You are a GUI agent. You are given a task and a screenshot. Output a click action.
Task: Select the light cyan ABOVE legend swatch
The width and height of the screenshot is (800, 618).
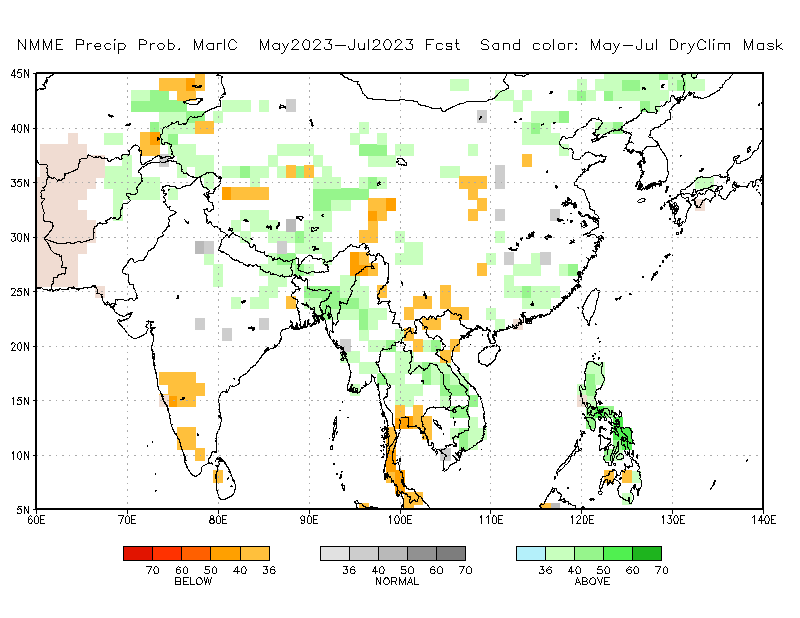tap(531, 553)
